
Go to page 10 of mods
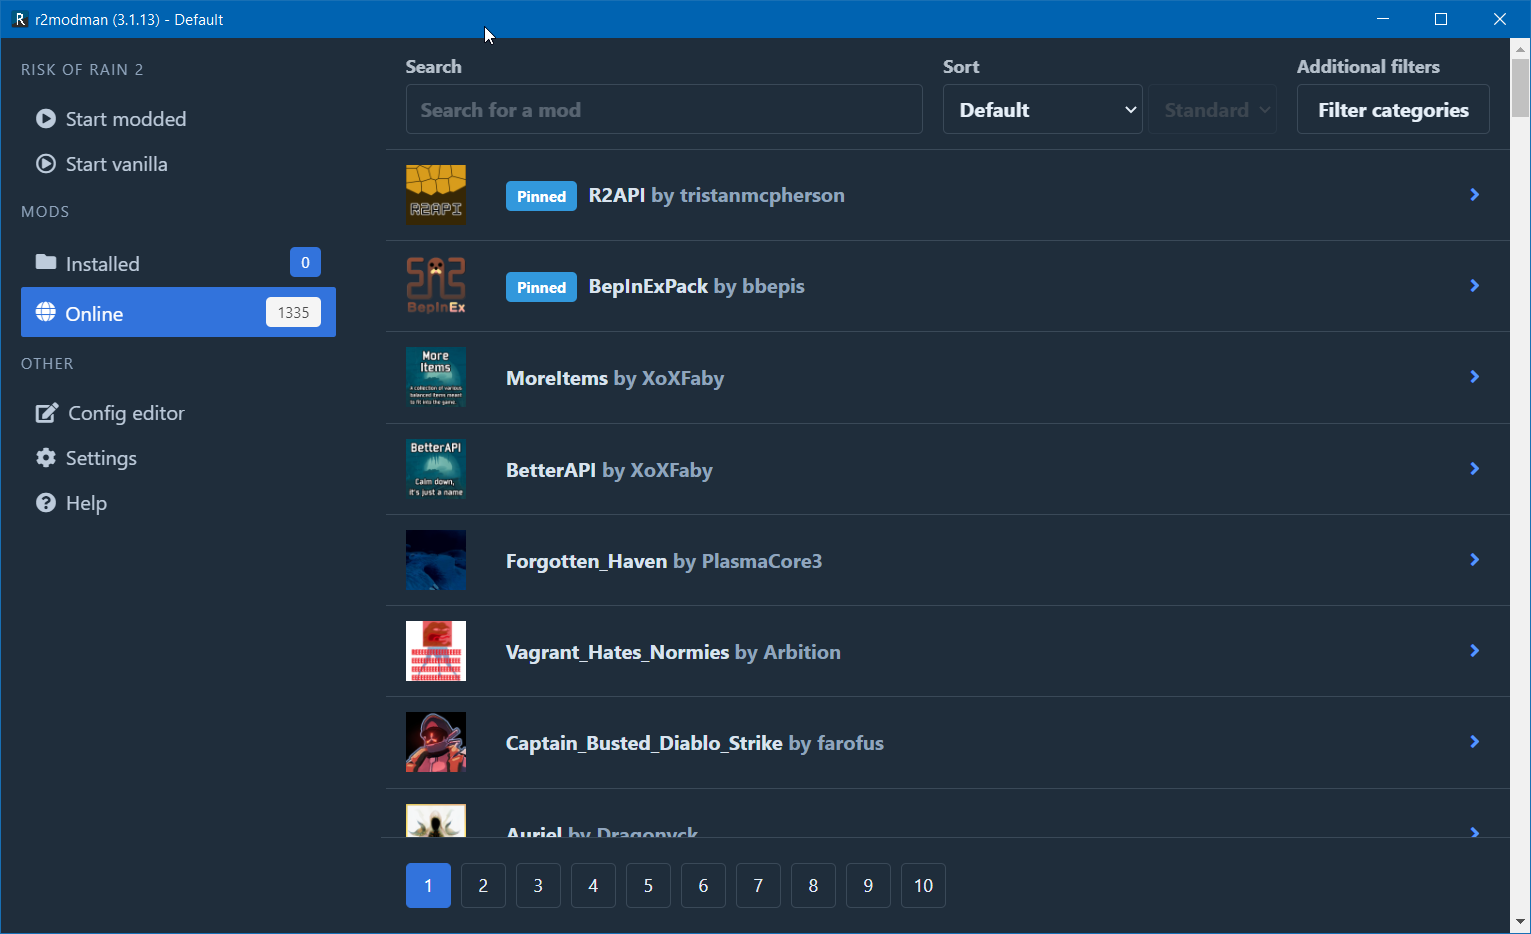pos(923,885)
